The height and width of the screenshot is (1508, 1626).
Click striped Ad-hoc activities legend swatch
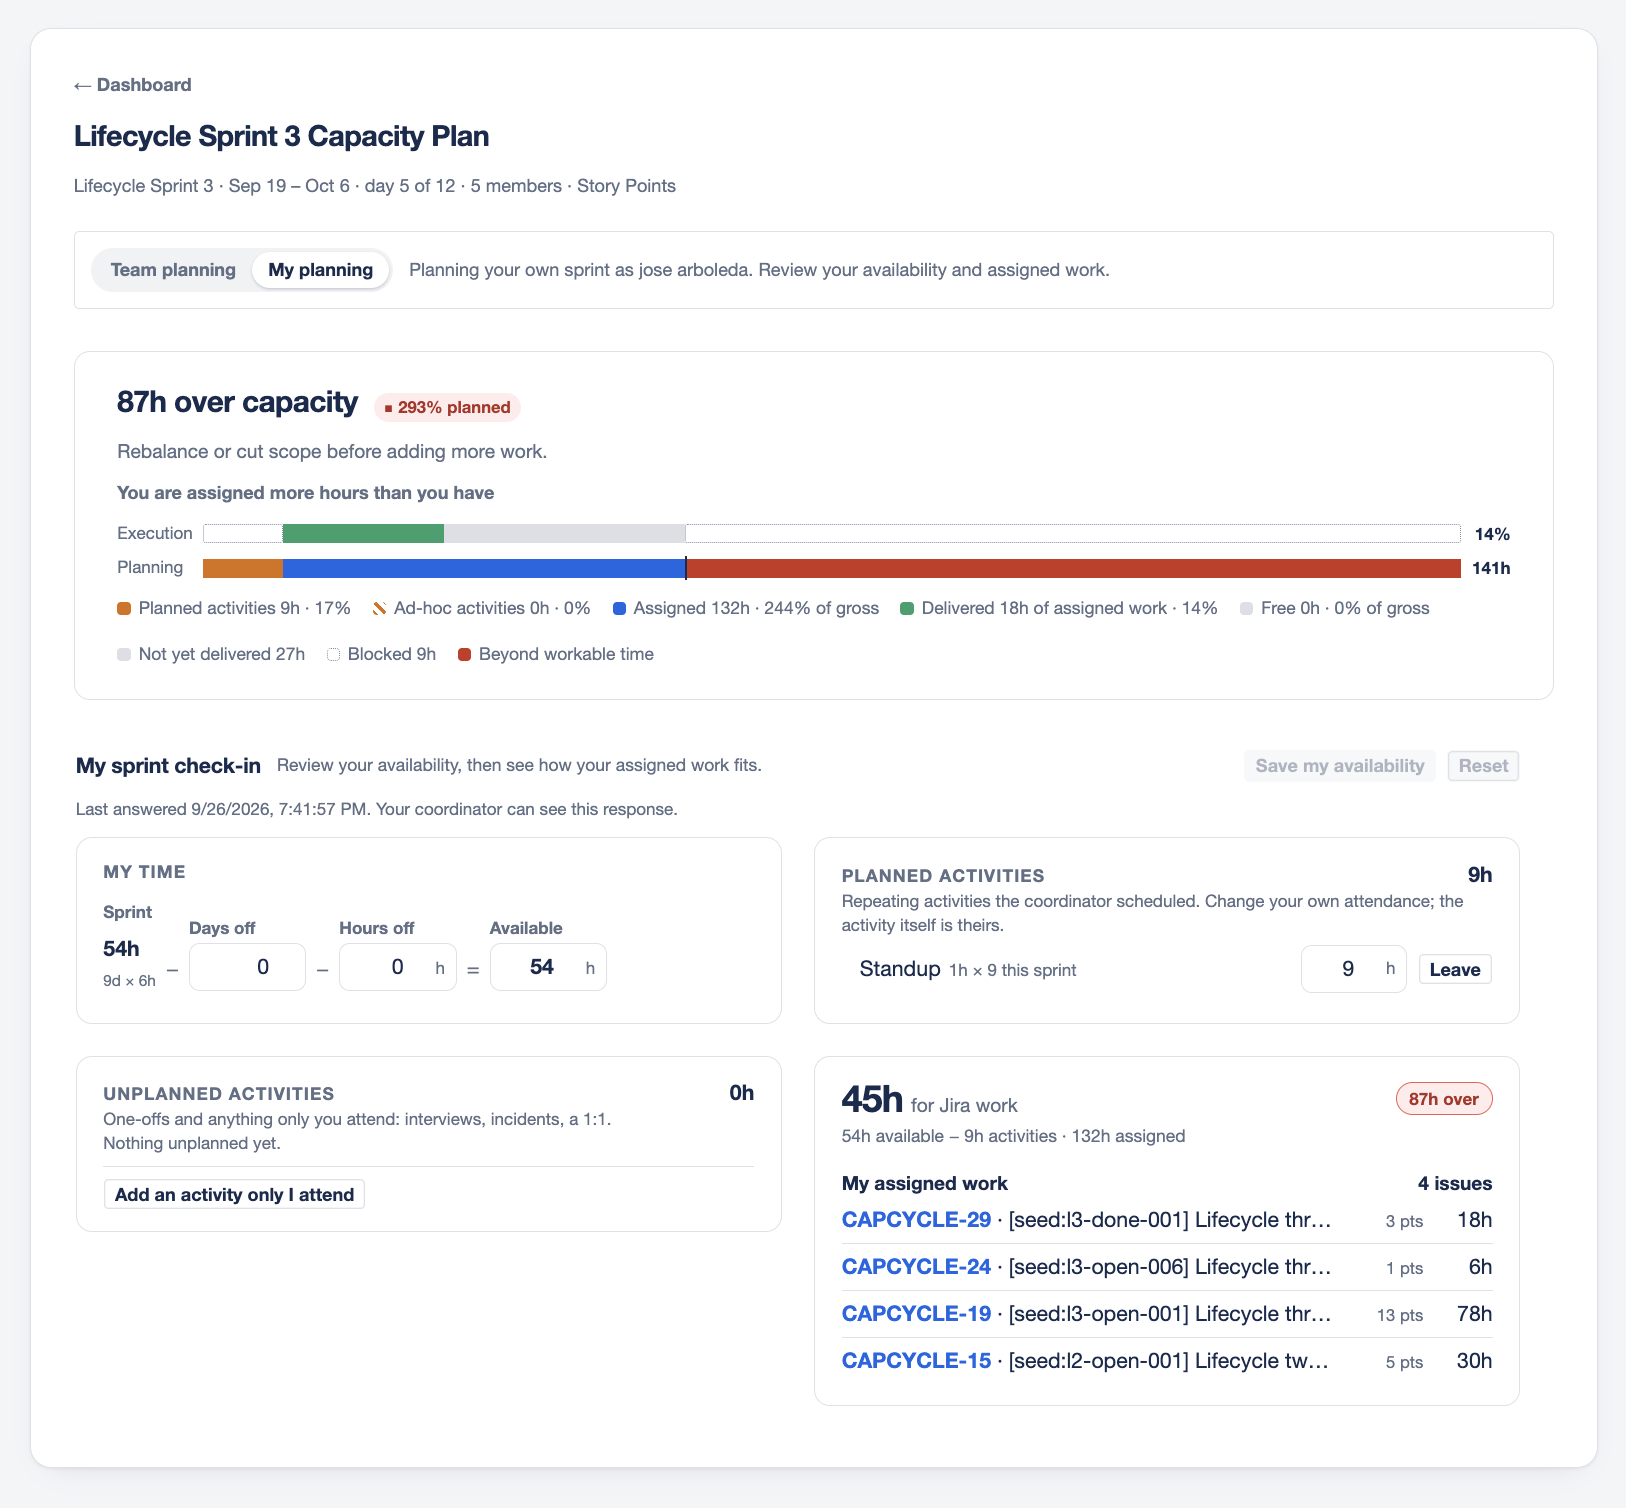(x=380, y=609)
